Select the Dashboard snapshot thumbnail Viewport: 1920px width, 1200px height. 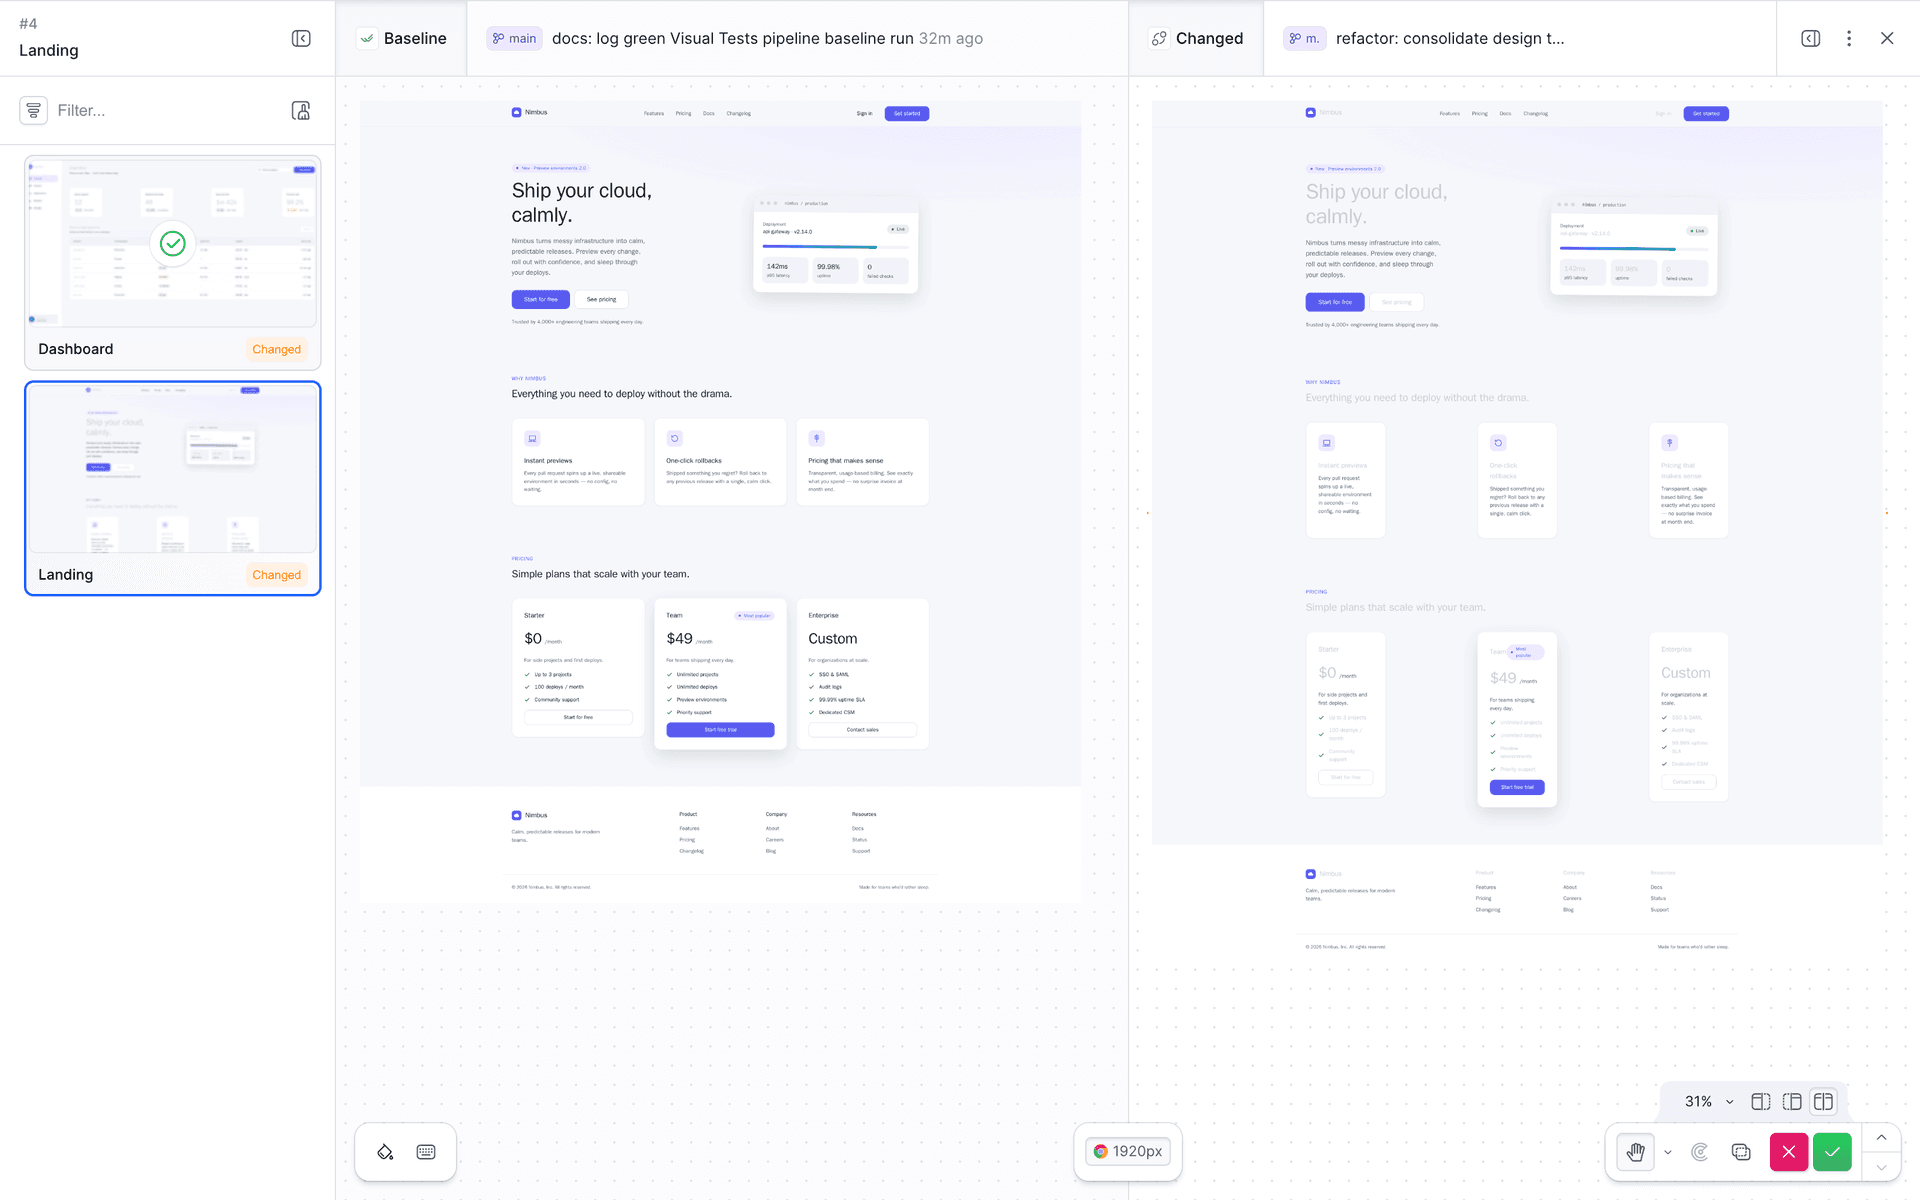tap(173, 242)
